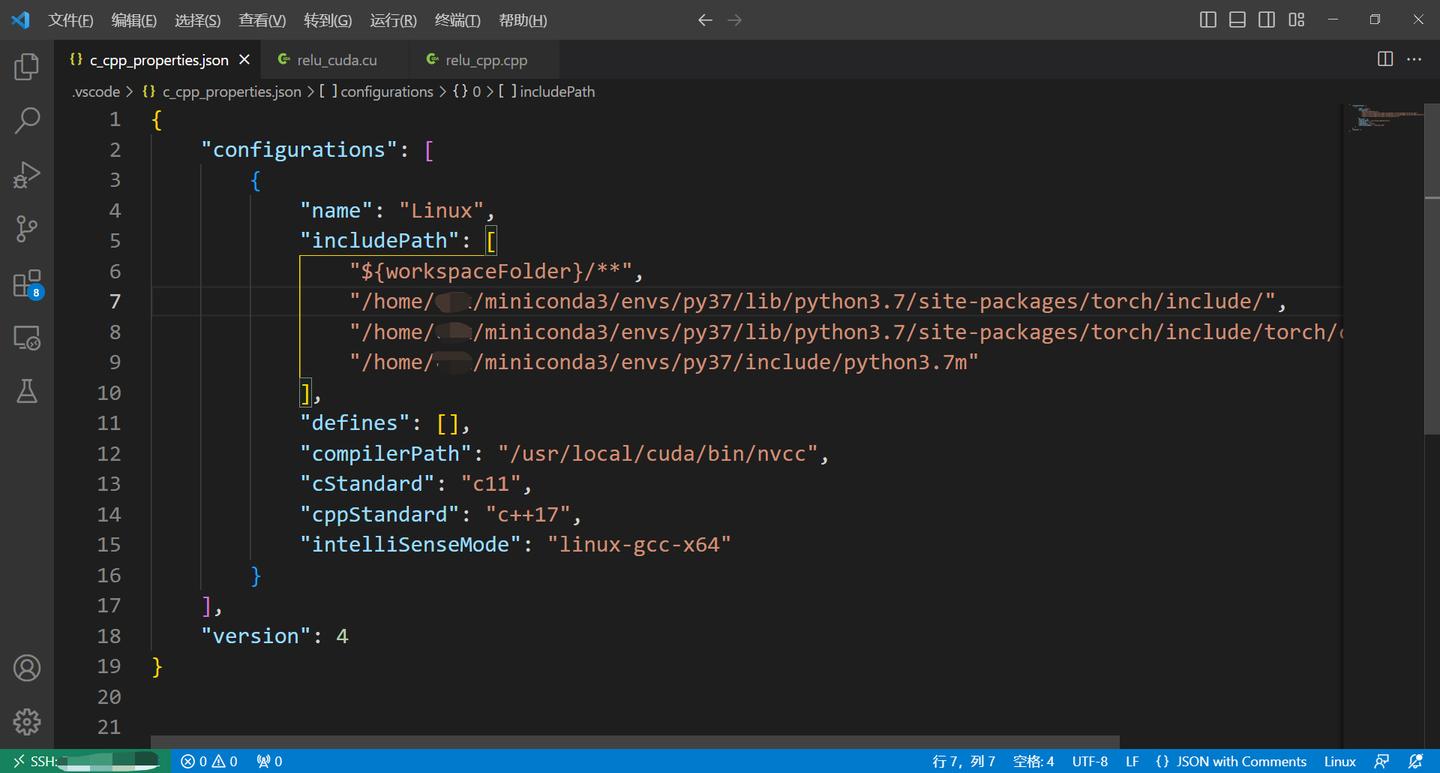Open the Explorer sidebar
The width and height of the screenshot is (1440, 773).
point(27,66)
